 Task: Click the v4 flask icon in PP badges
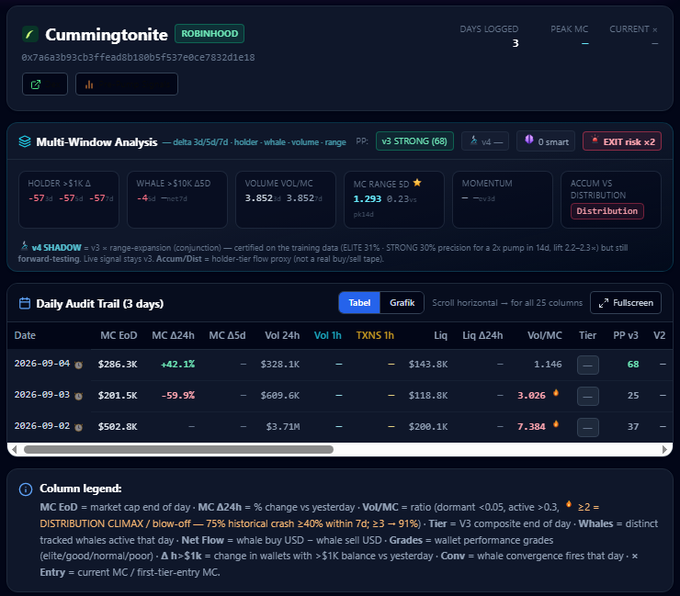474,141
